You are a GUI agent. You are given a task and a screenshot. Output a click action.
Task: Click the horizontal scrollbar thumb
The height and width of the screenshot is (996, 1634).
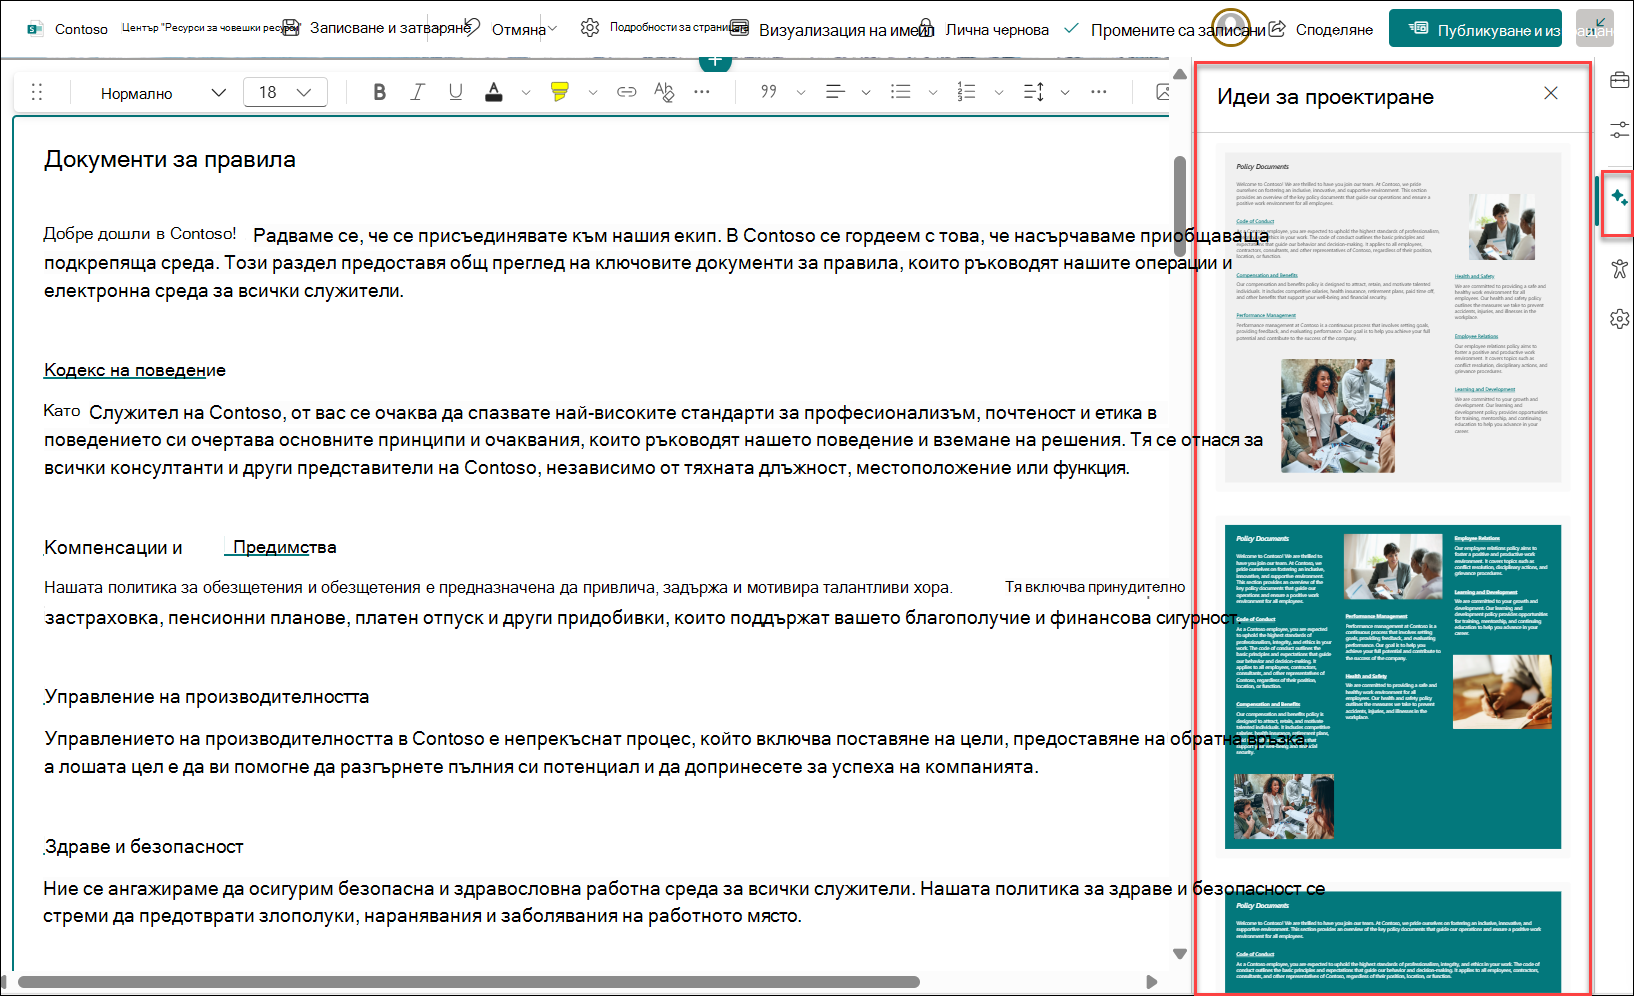point(468,982)
